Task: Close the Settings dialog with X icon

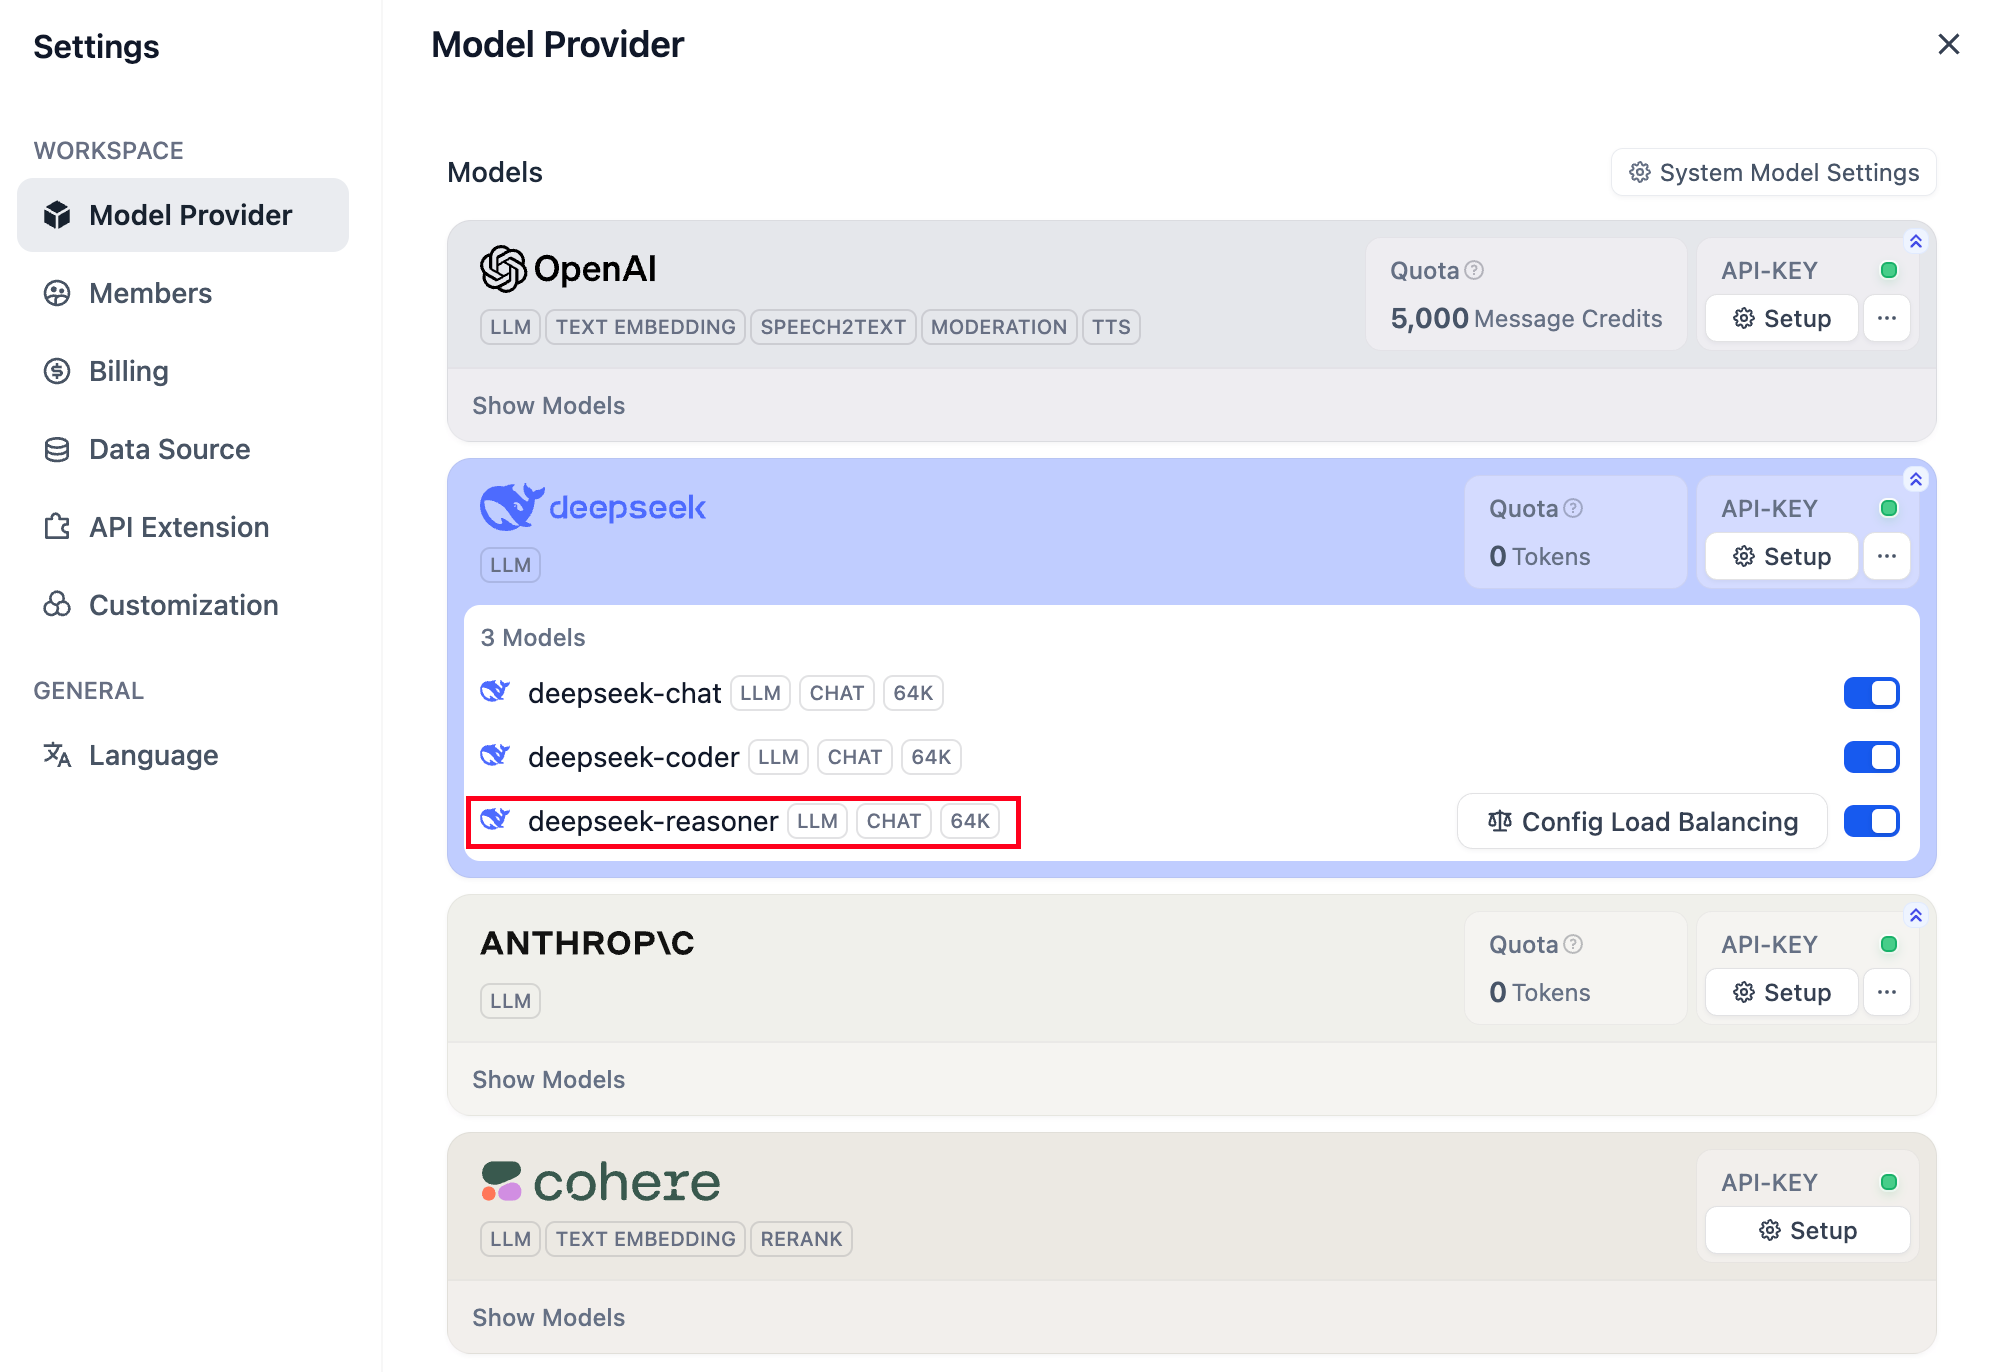Action: tap(1948, 45)
